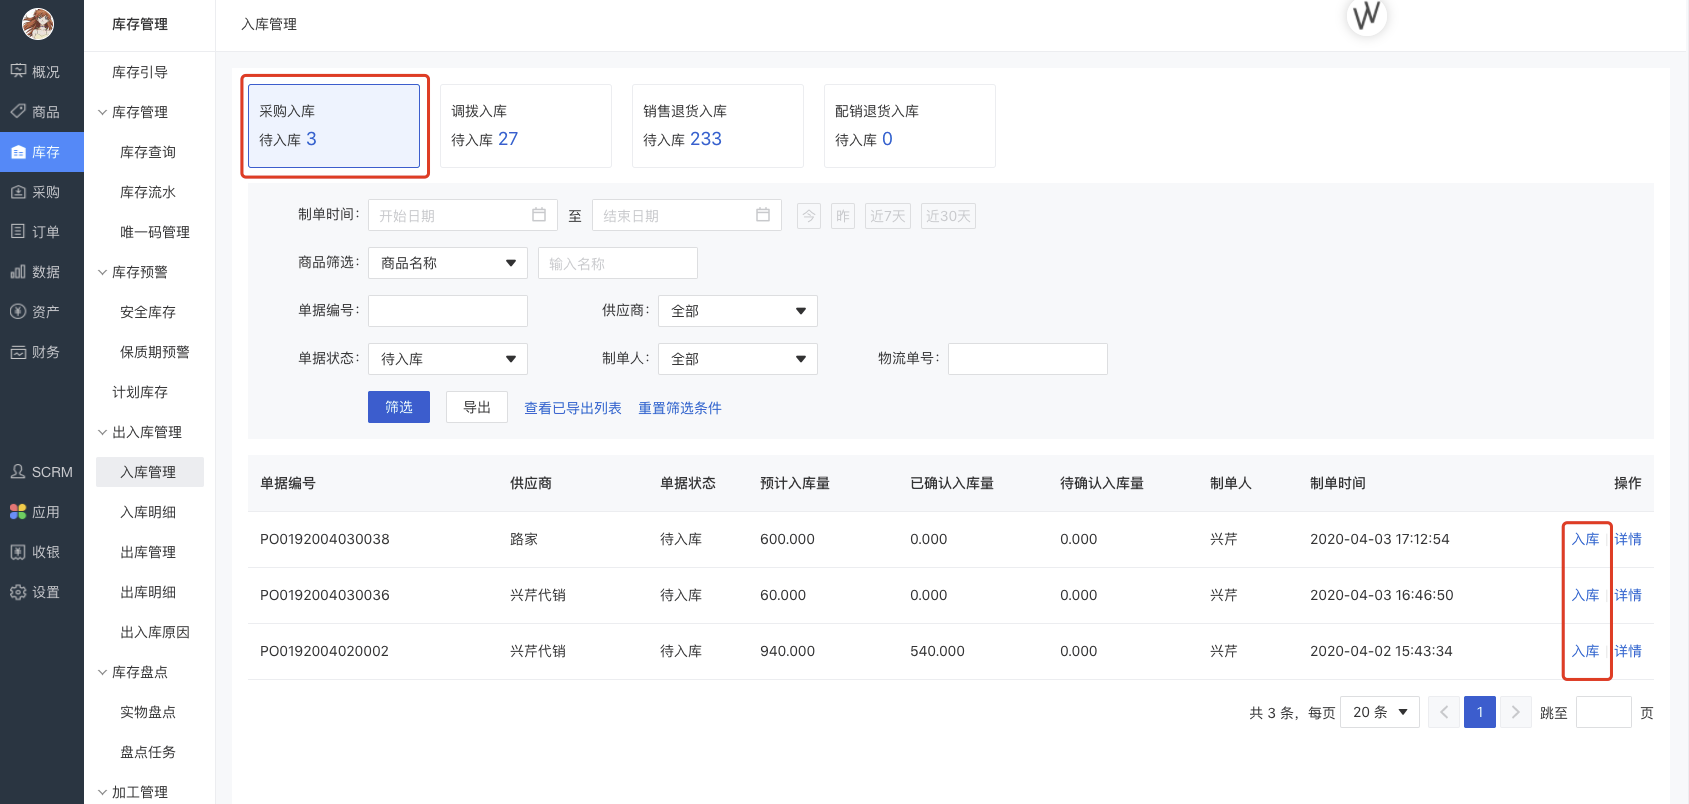Click the 重置筛选条件 link
1689x804 pixels.
click(x=680, y=408)
